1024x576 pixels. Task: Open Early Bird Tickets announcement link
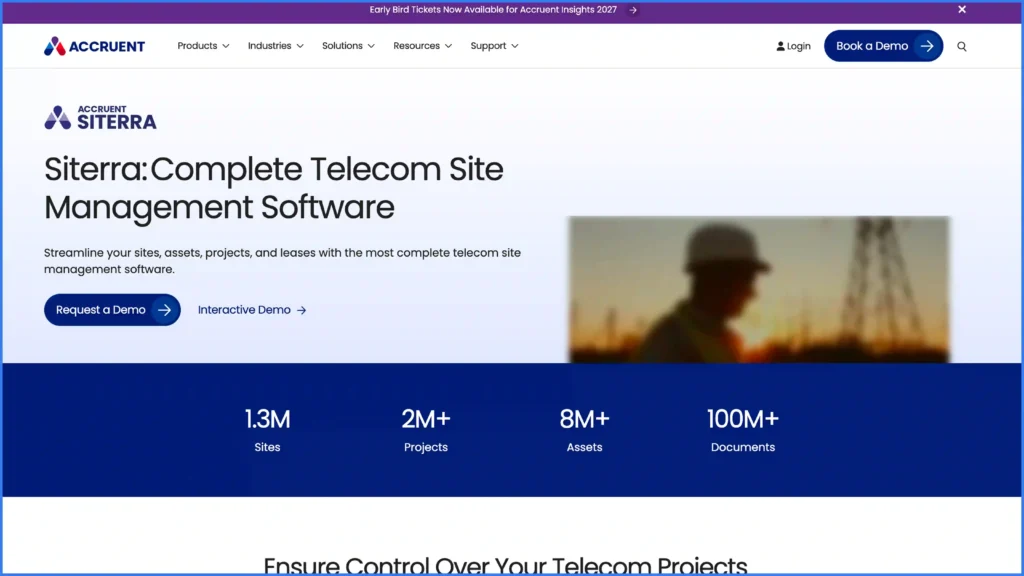click(x=493, y=10)
